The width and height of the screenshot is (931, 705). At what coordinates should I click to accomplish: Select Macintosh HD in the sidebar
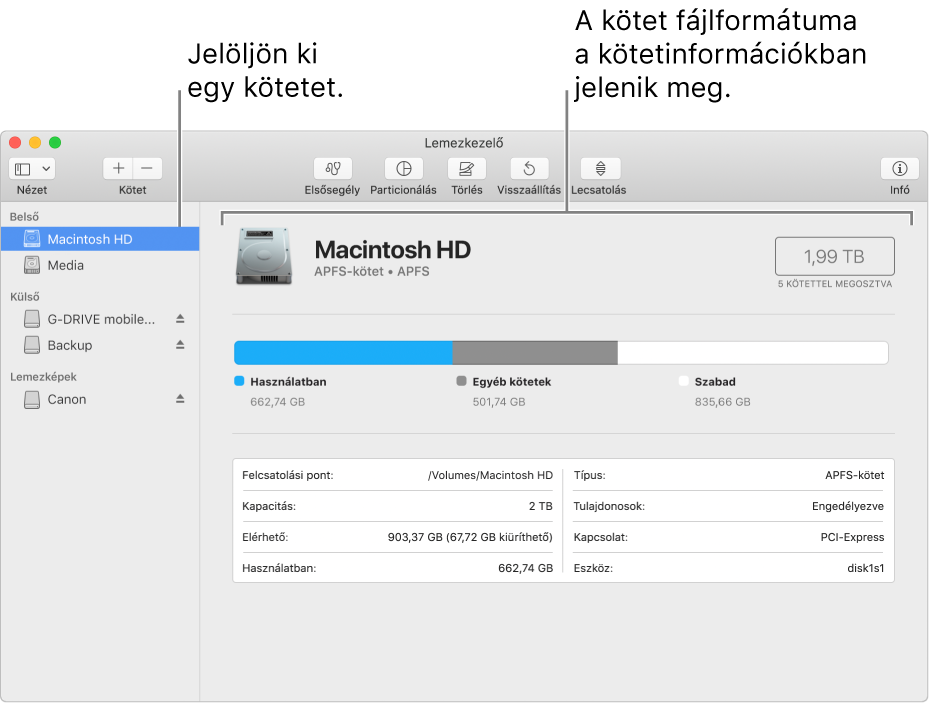pyautogui.click(x=100, y=239)
